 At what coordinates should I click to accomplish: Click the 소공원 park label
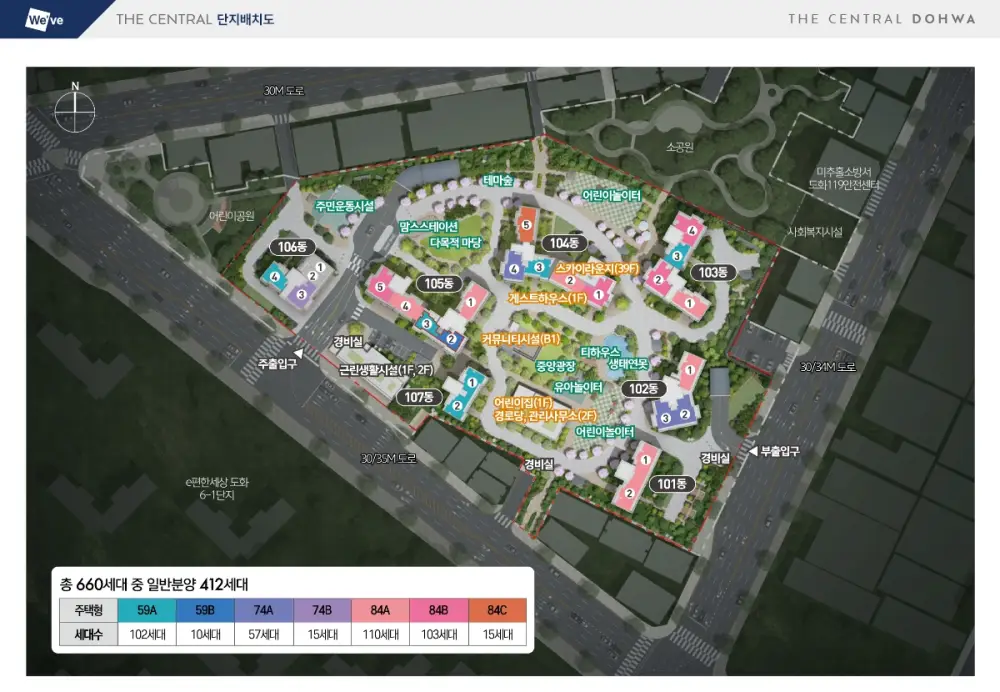pos(679,147)
